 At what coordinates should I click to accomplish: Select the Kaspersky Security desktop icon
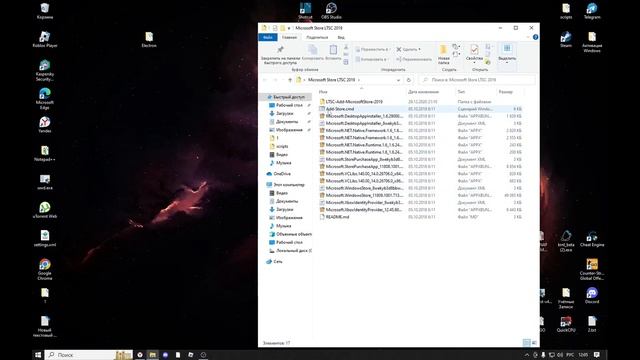pos(44,70)
